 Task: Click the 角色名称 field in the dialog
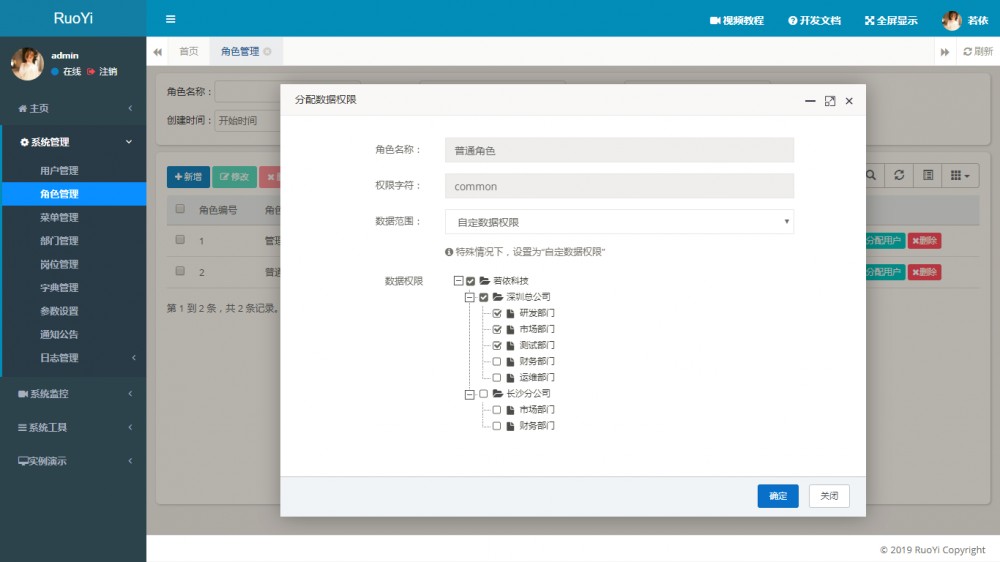[619, 150]
